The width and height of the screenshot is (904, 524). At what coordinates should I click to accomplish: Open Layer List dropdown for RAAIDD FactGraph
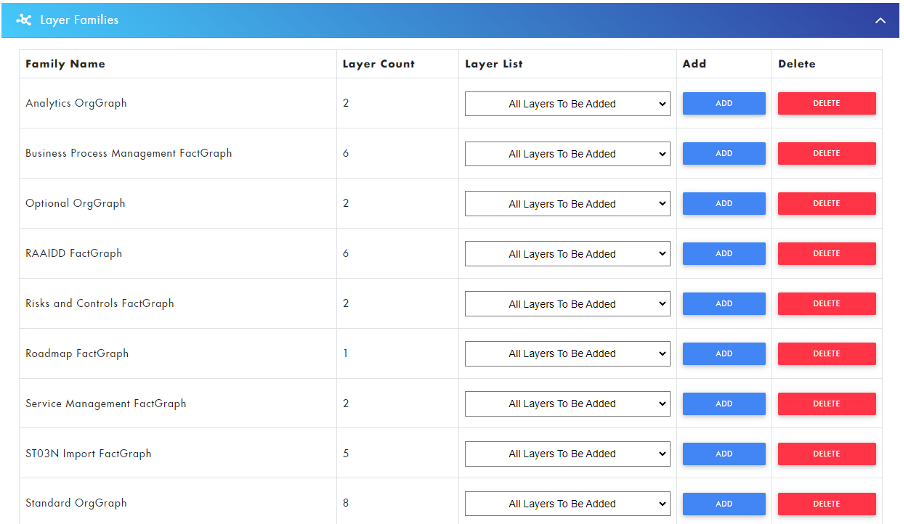tap(567, 254)
